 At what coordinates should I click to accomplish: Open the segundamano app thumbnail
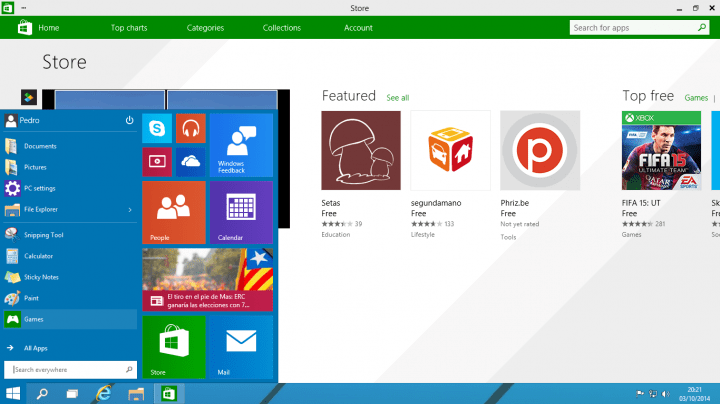tap(450, 150)
